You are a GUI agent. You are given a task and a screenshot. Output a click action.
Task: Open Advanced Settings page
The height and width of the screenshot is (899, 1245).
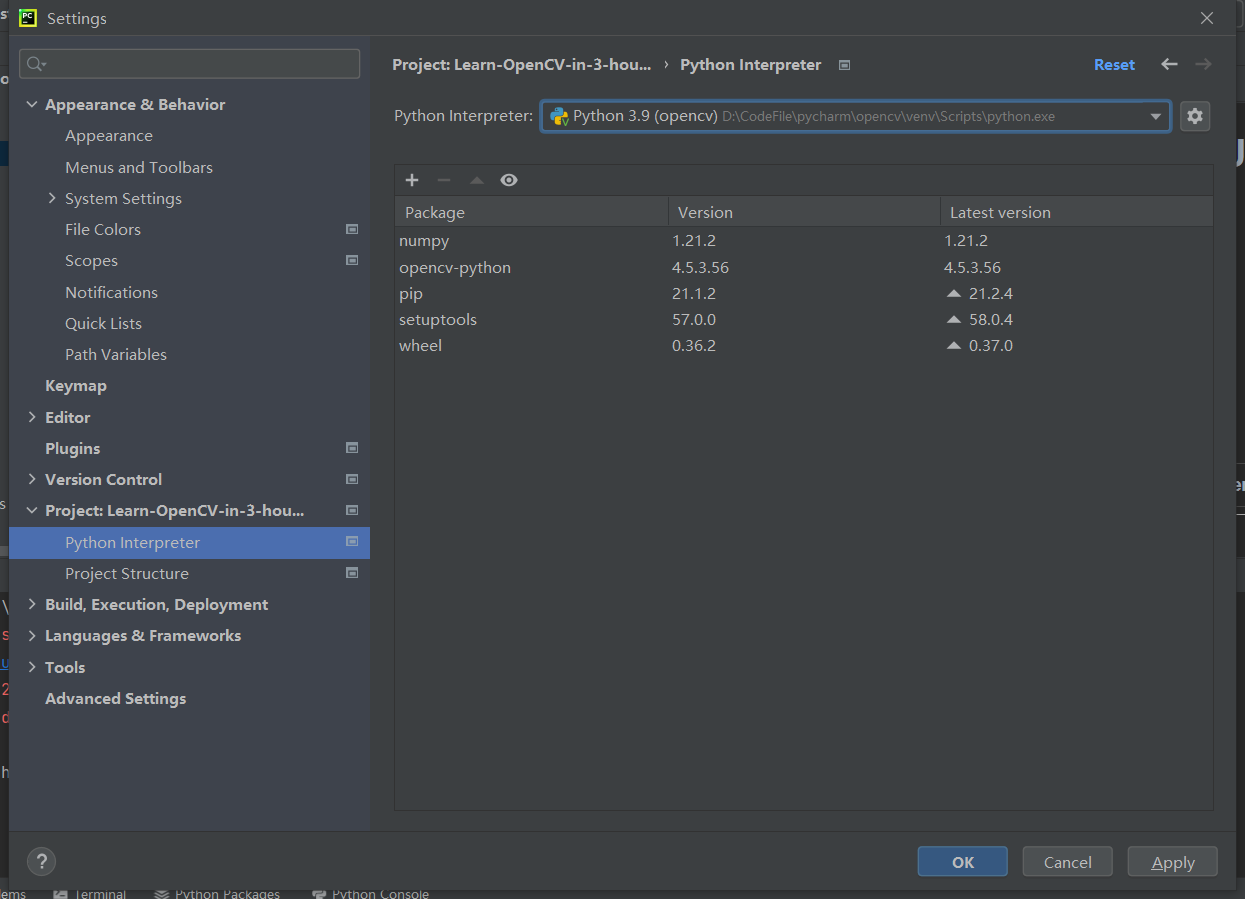(115, 698)
